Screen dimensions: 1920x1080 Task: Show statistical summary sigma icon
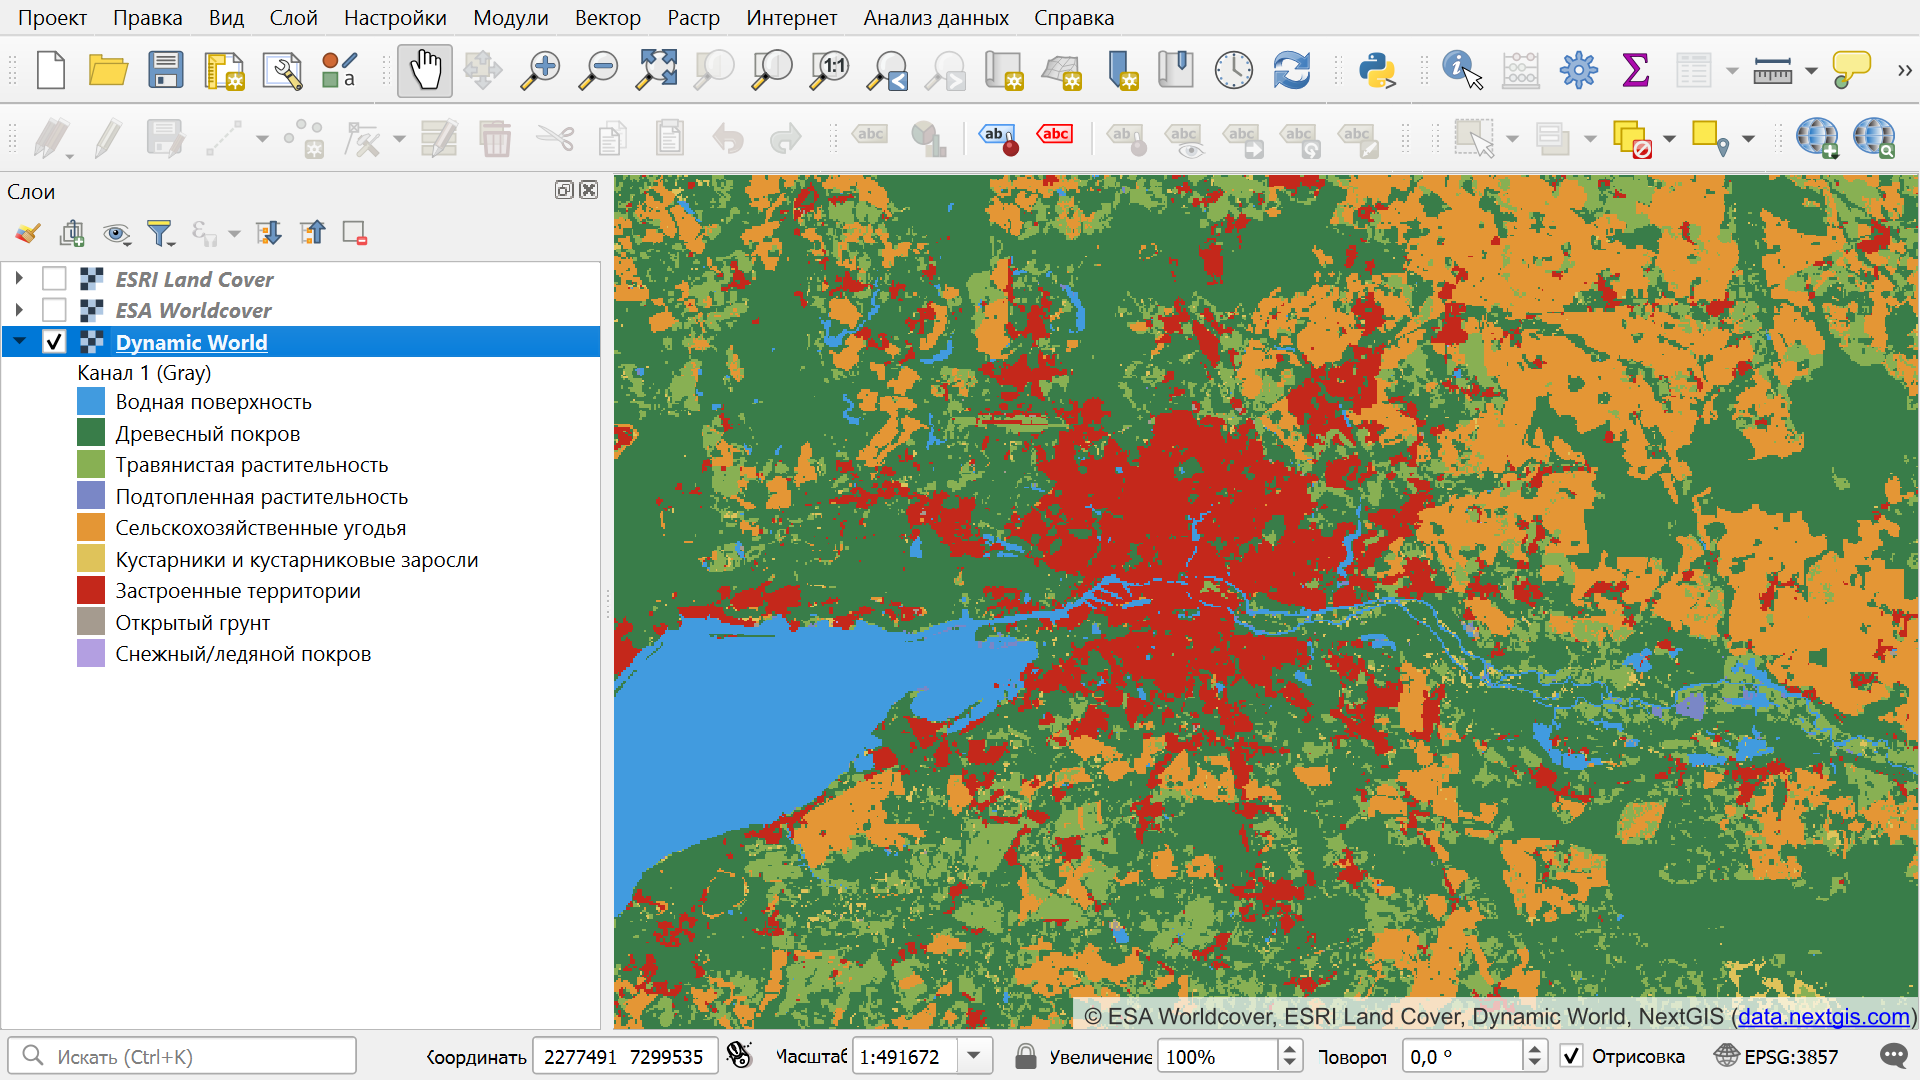[x=1636, y=71]
